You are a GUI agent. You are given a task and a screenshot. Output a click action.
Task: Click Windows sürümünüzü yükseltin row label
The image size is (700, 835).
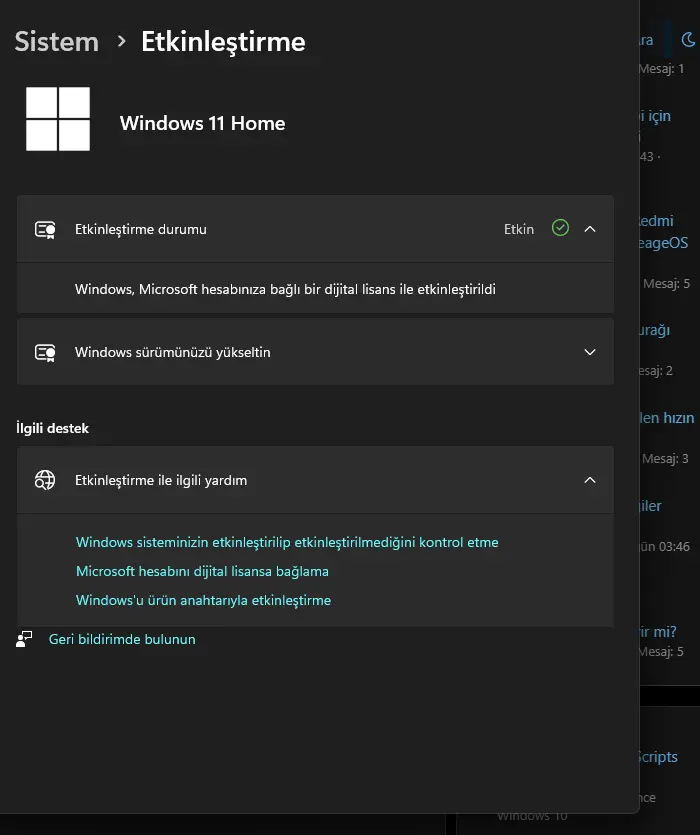tap(173, 353)
